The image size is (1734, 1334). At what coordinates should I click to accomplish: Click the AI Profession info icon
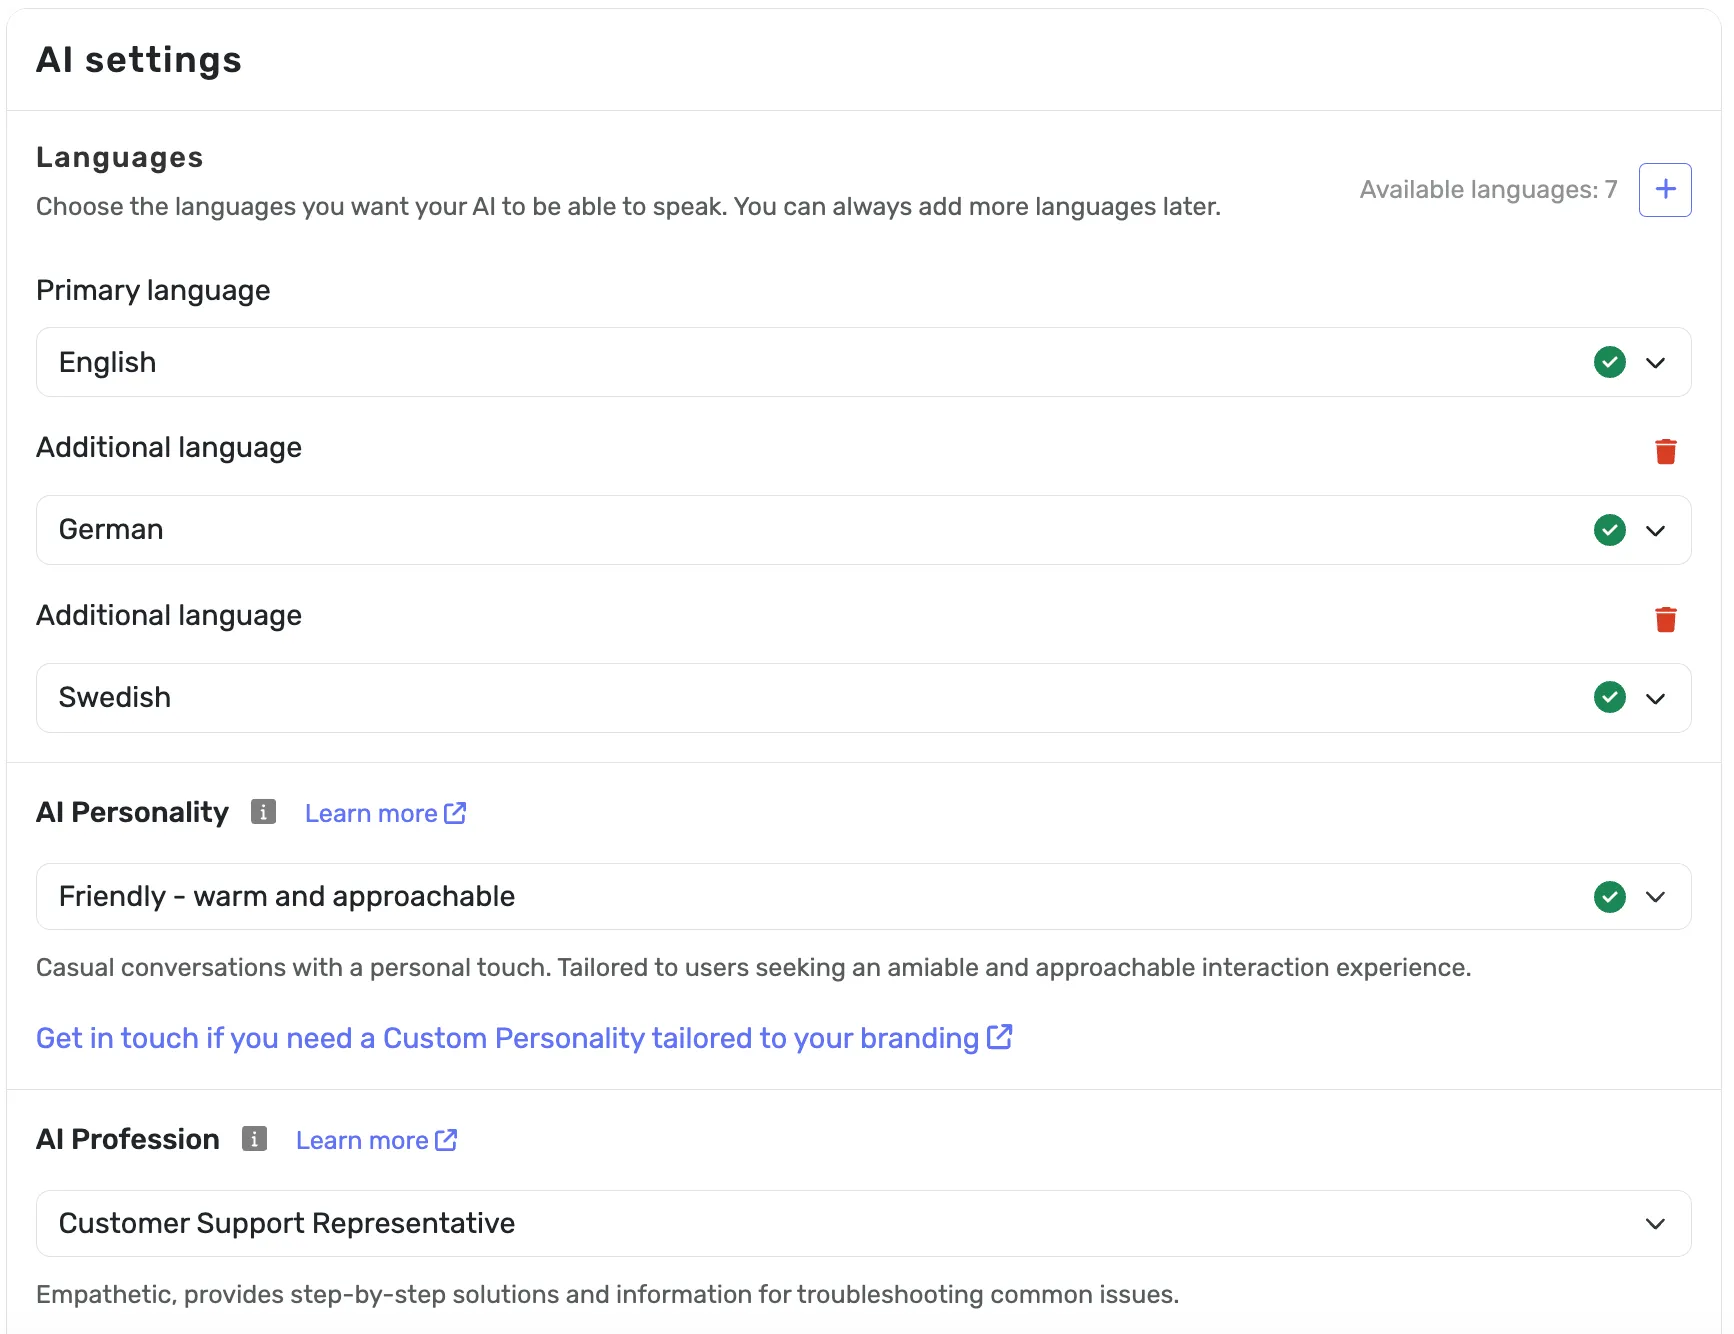pos(254,1139)
